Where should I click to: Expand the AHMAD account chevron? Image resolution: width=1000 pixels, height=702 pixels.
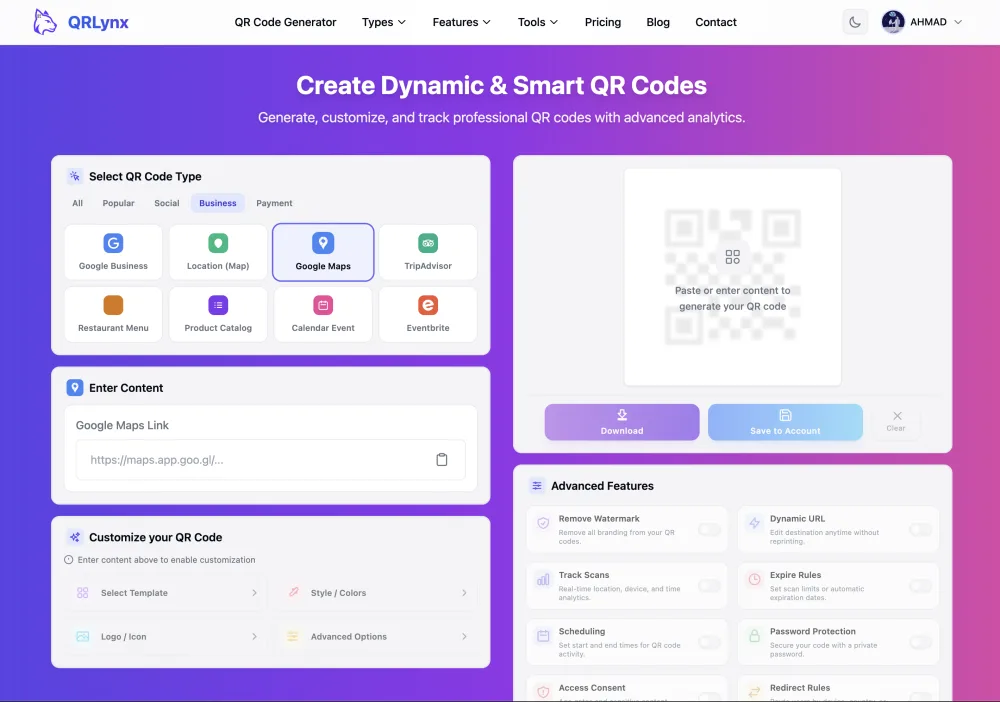point(958,22)
